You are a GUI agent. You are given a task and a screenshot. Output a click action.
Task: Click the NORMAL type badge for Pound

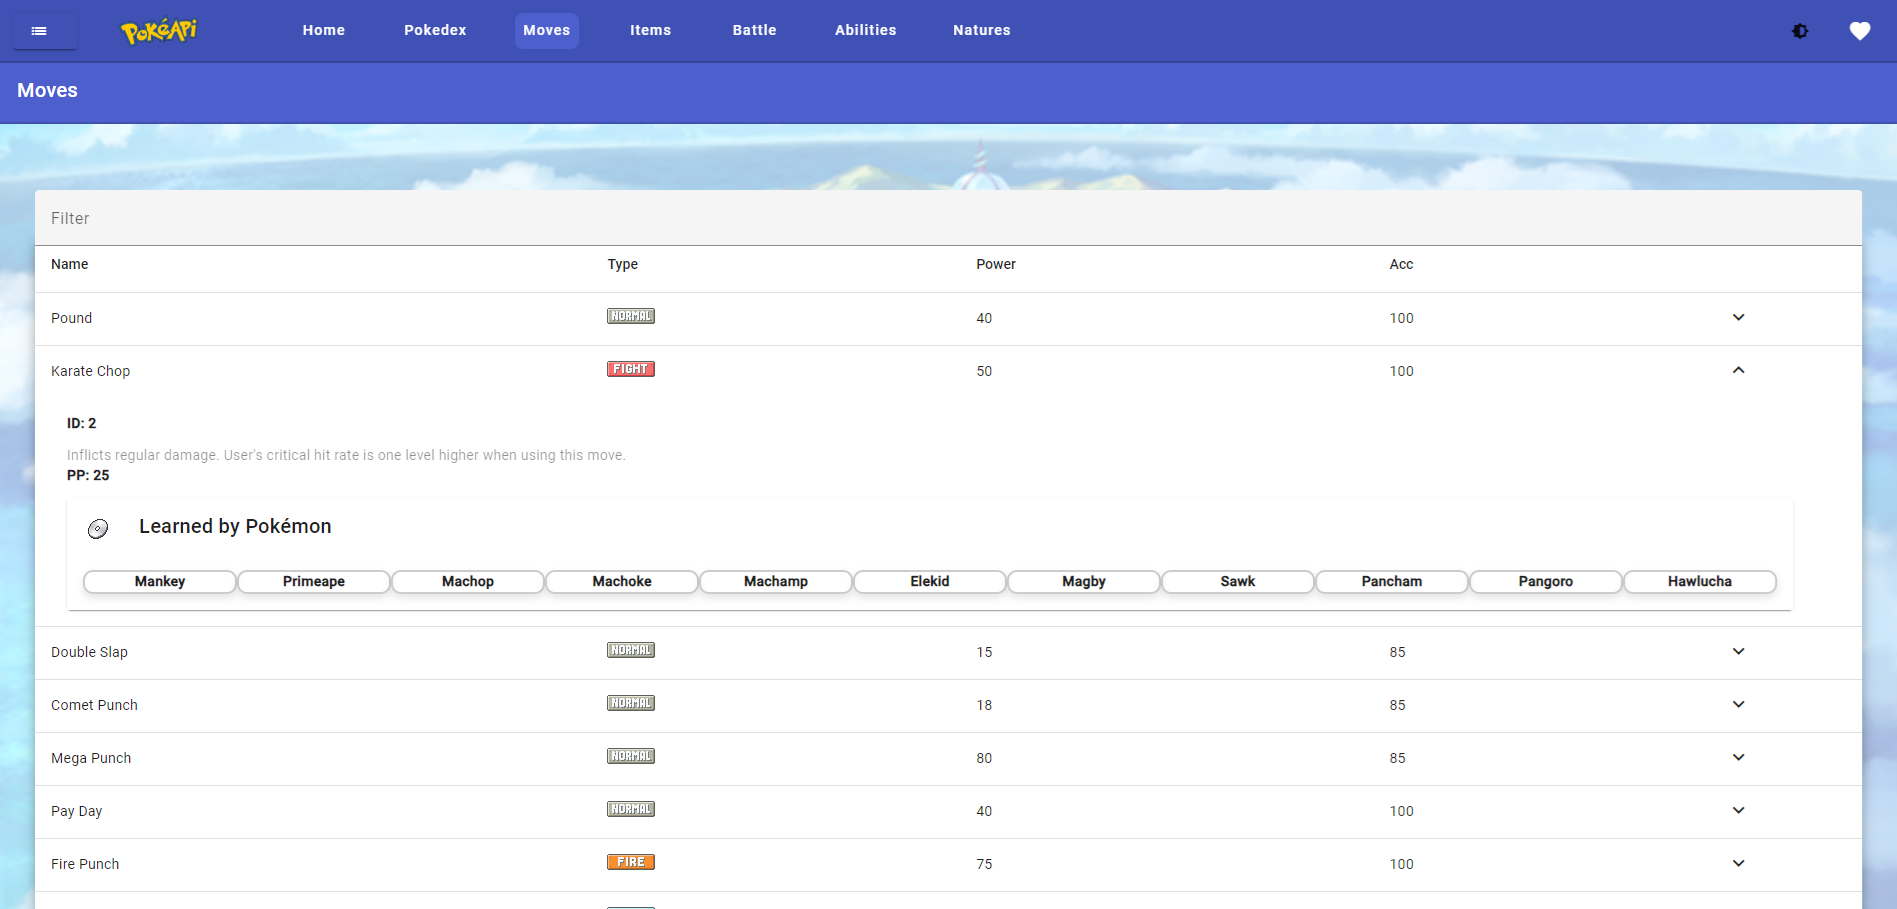[631, 316]
